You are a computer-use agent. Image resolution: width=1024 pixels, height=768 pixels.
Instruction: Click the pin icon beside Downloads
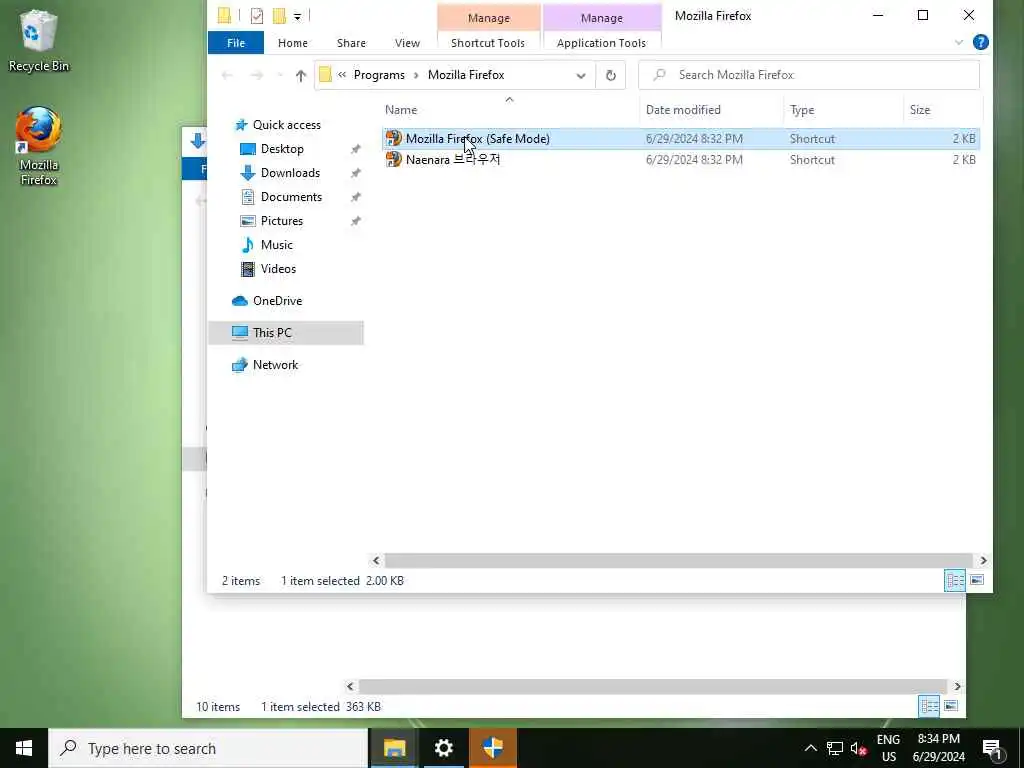click(355, 173)
